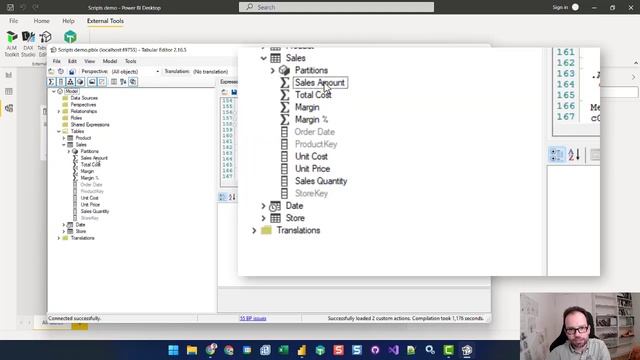Open the Tools menu in Tabular Editor

131,61
